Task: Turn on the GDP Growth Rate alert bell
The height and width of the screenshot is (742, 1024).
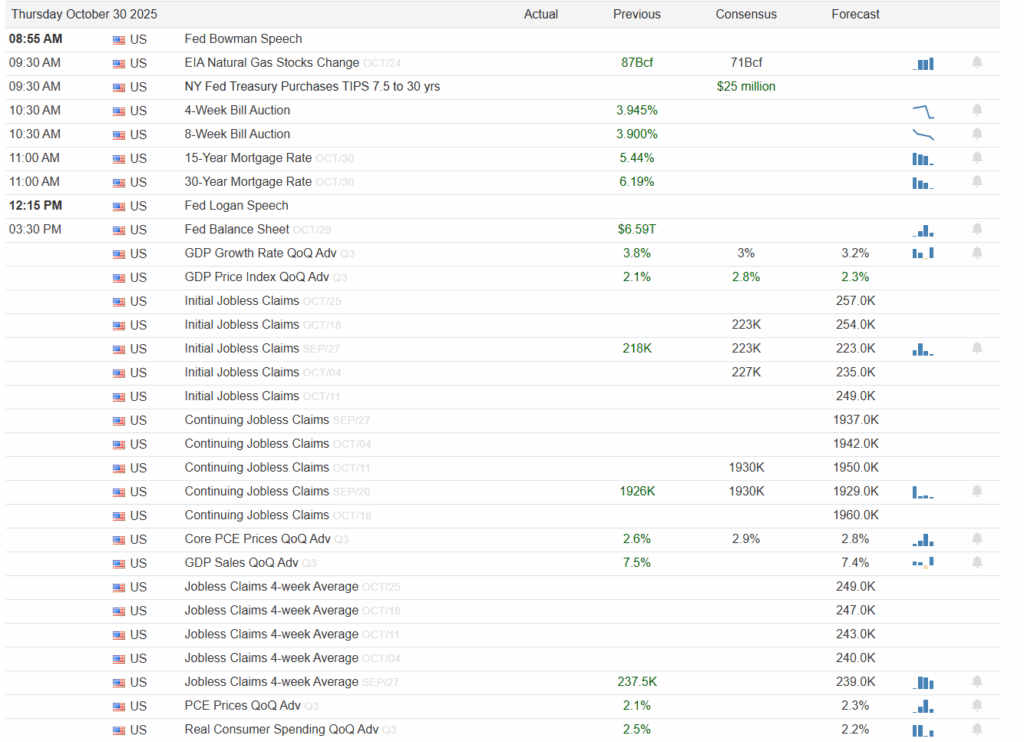Action: coord(977,253)
